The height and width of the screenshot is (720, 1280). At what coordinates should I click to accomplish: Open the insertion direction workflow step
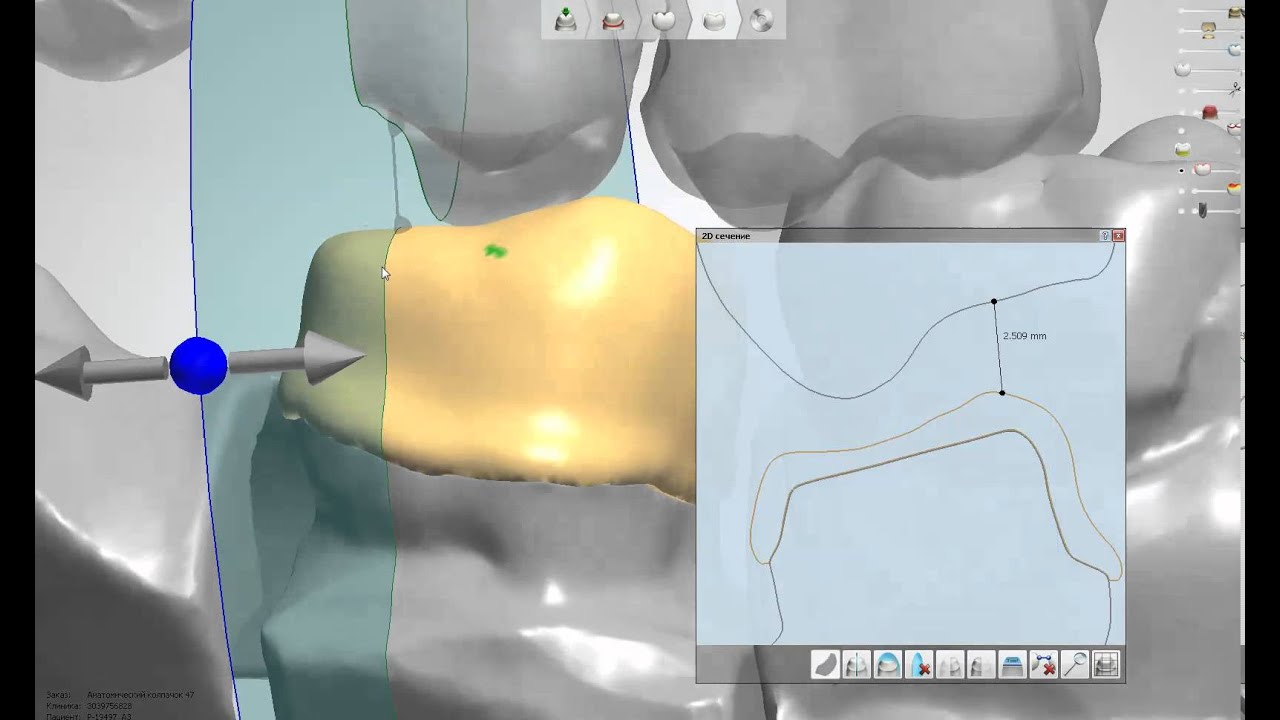(x=565, y=20)
